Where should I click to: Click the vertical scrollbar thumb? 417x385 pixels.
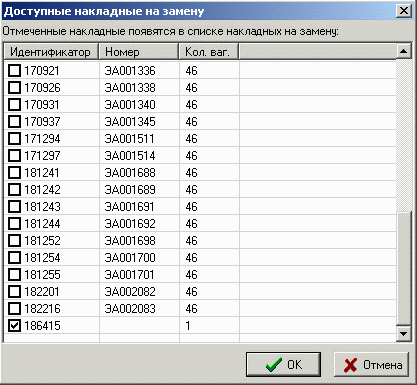tap(404, 268)
